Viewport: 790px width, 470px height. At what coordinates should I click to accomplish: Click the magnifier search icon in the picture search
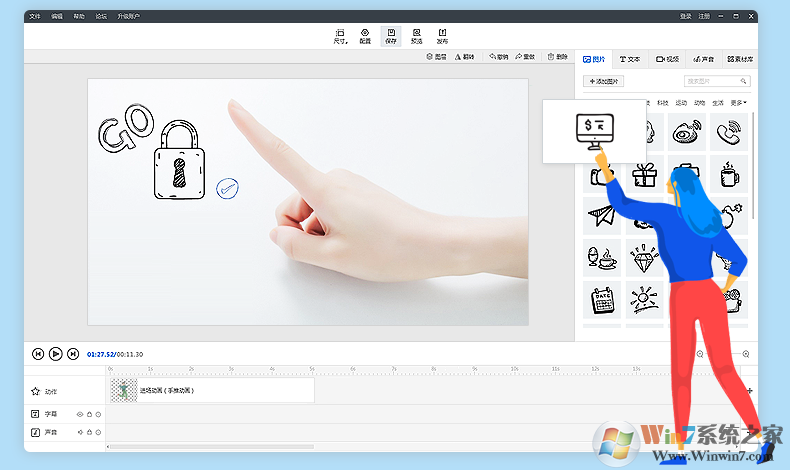743,81
